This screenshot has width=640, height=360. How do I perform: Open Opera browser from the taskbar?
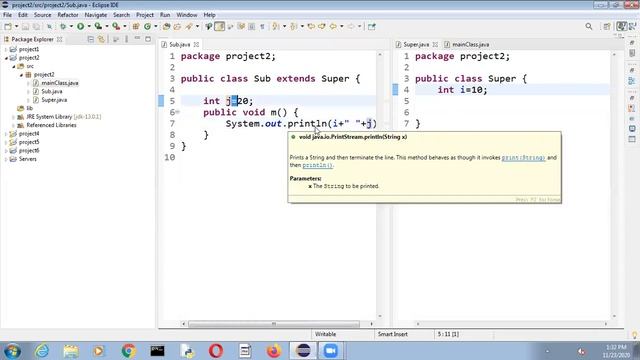tap(216, 351)
